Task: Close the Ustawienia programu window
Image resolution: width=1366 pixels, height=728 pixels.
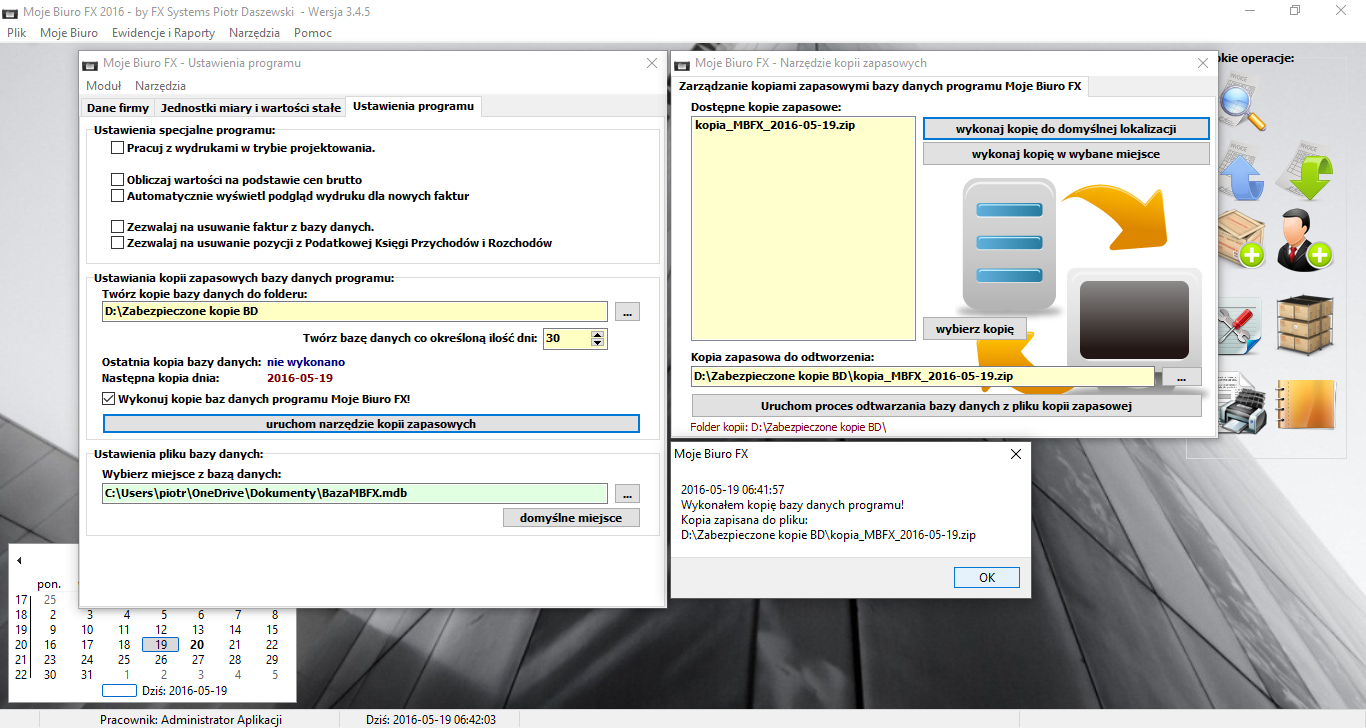Action: point(652,63)
